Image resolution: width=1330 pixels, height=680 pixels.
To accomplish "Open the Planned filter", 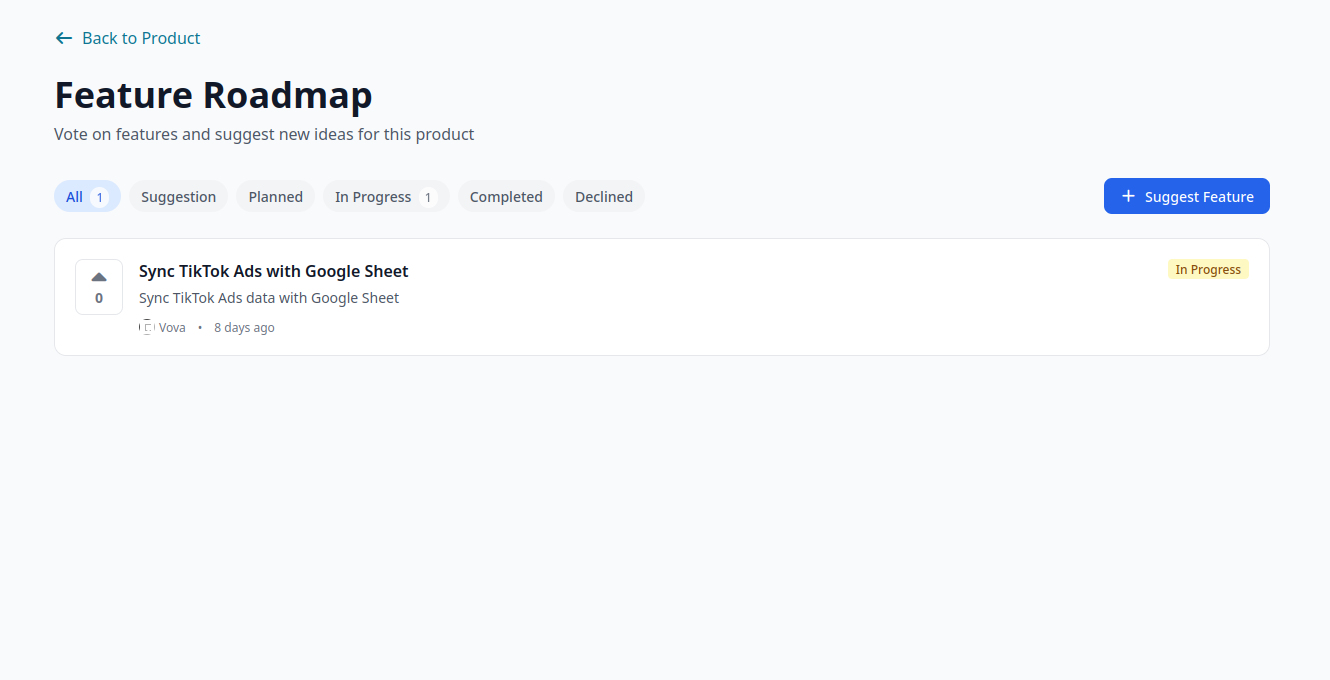I will (275, 196).
